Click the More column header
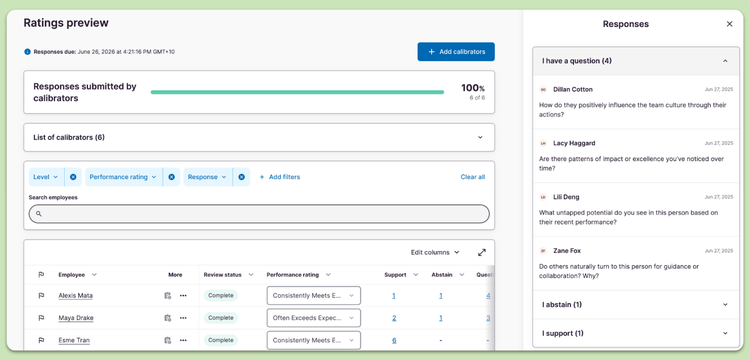Image resolution: width=750 pixels, height=360 pixels. (x=175, y=275)
